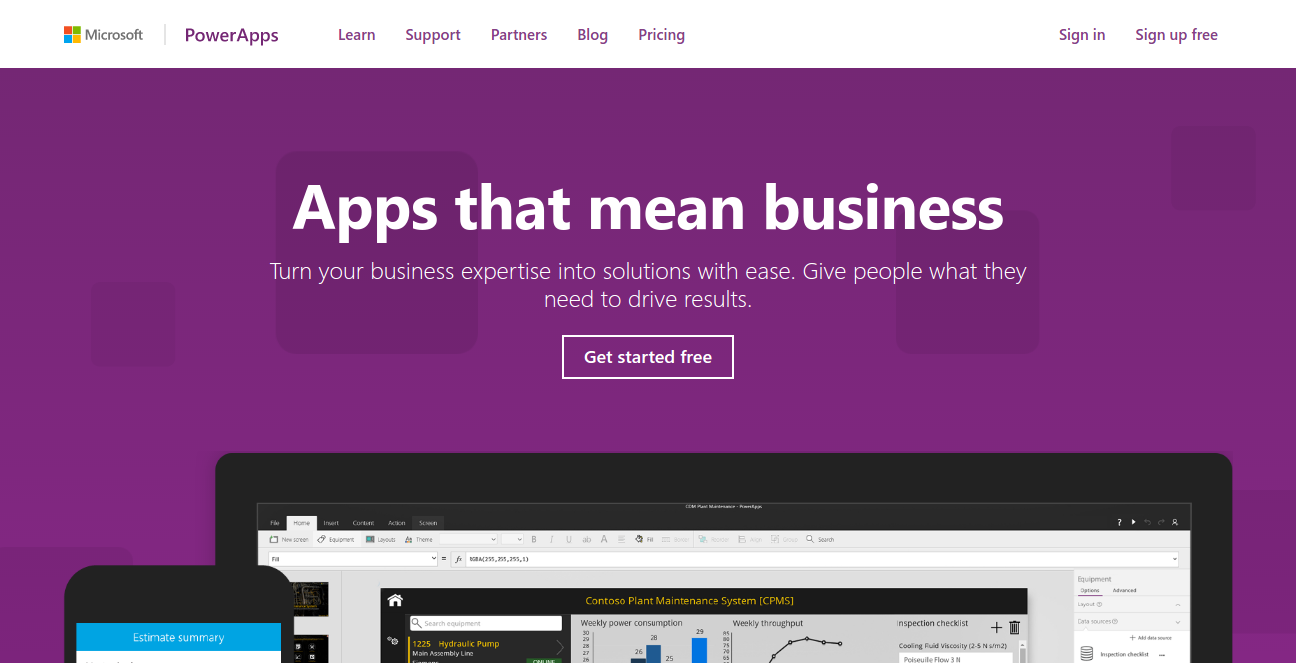
Task: Click the trash icon by Inspection checklist
Action: 1014,627
